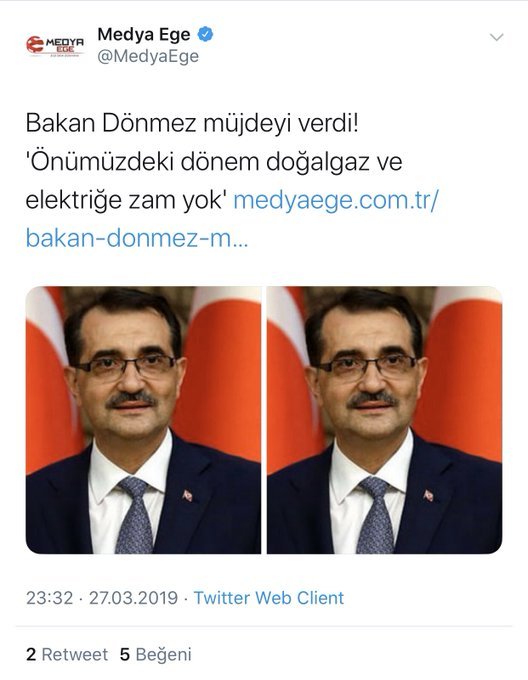This screenshot has width=528, height=680.
Task: Open the Medya Ege profile logo avatar
Action: pyautogui.click(x=55, y=45)
